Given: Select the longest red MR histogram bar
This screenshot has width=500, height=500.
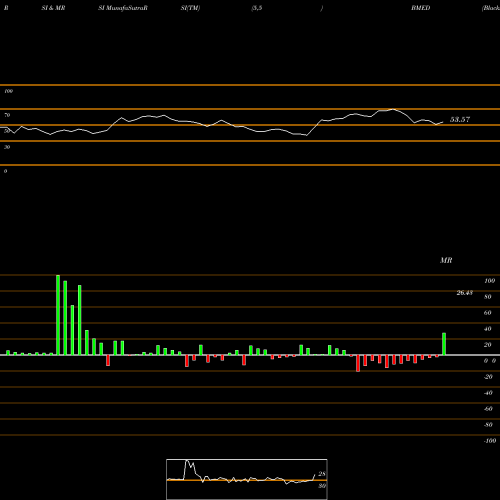Looking at the screenshot, I should 358,363.
